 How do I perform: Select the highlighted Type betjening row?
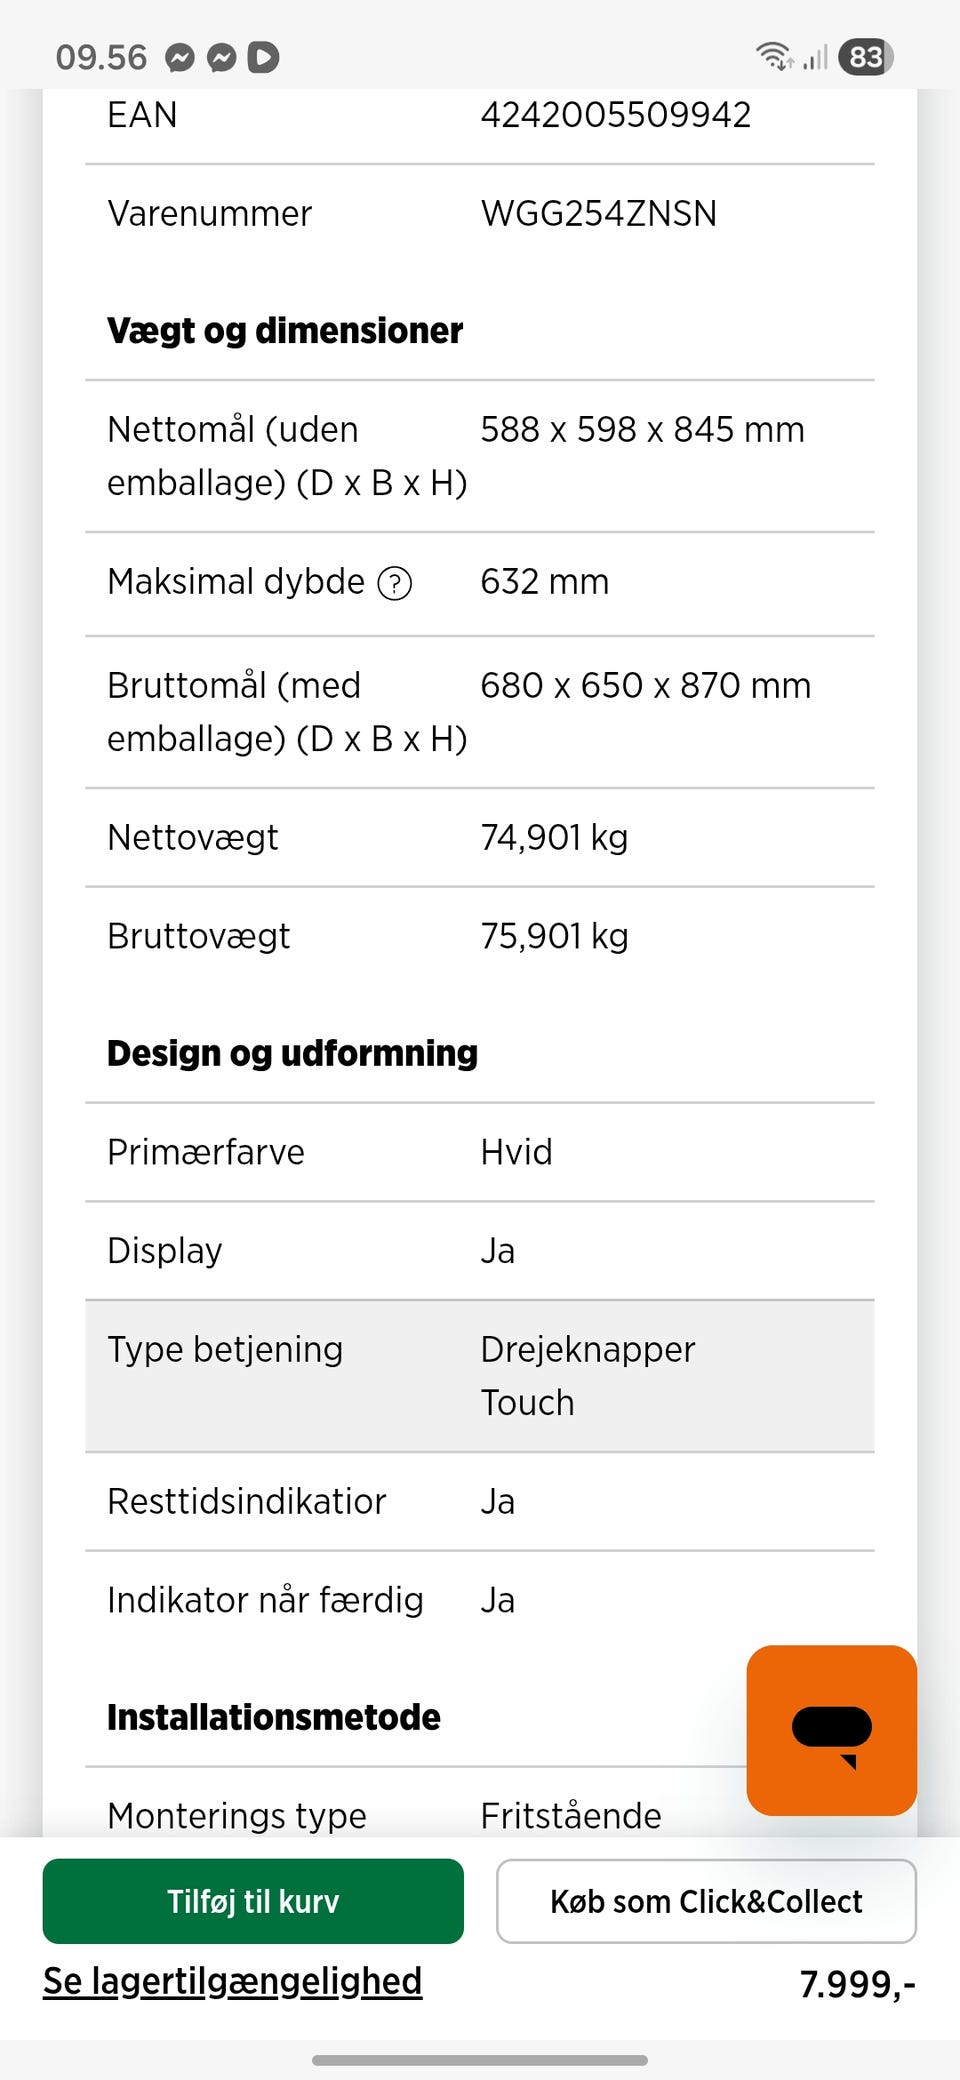pyautogui.click(x=480, y=1376)
